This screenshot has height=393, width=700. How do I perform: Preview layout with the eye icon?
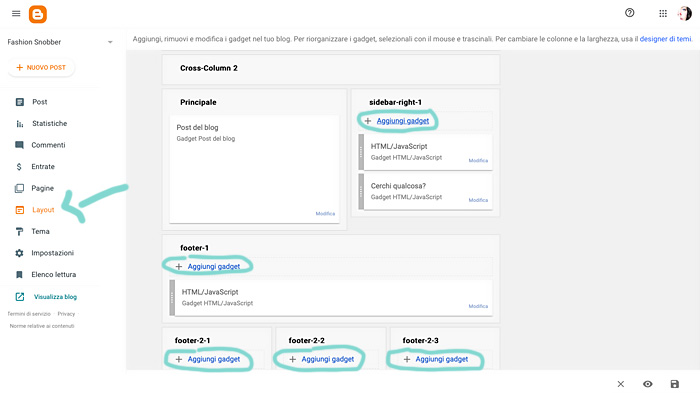(648, 384)
